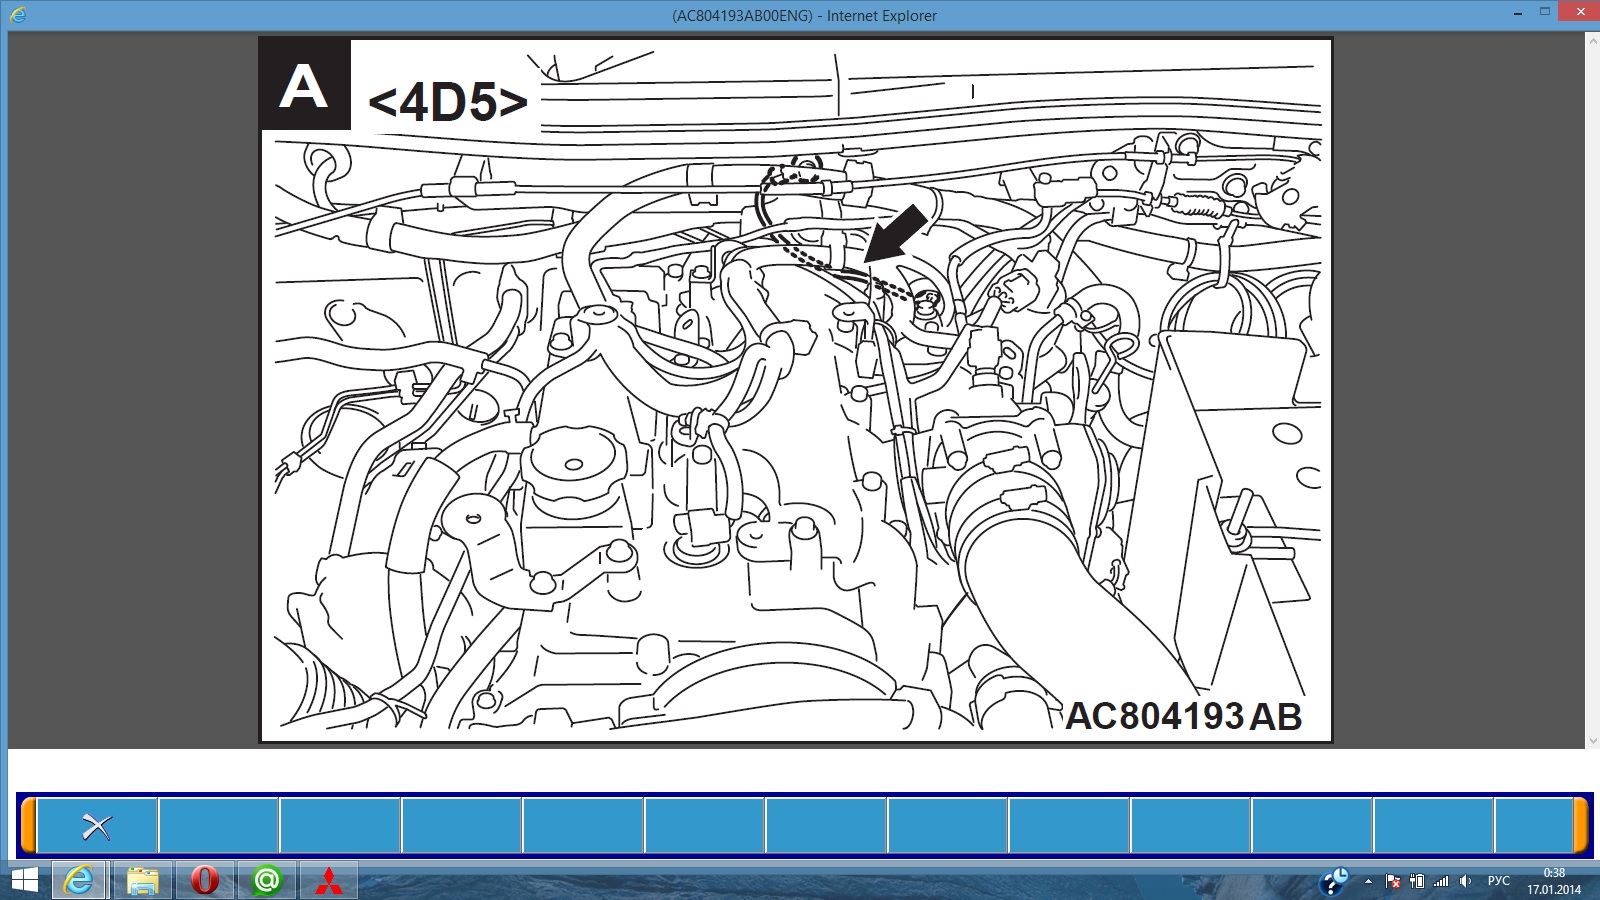The image size is (1600, 900).
Task: Click the clock showing 0:38
Action: pos(1553,881)
